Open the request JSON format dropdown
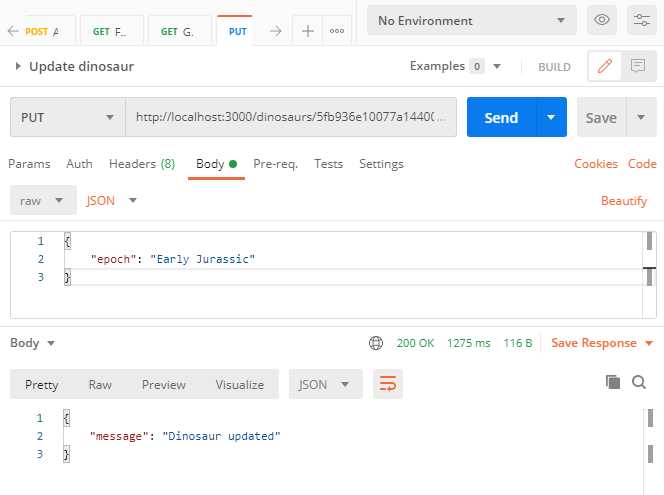 click(x=111, y=200)
